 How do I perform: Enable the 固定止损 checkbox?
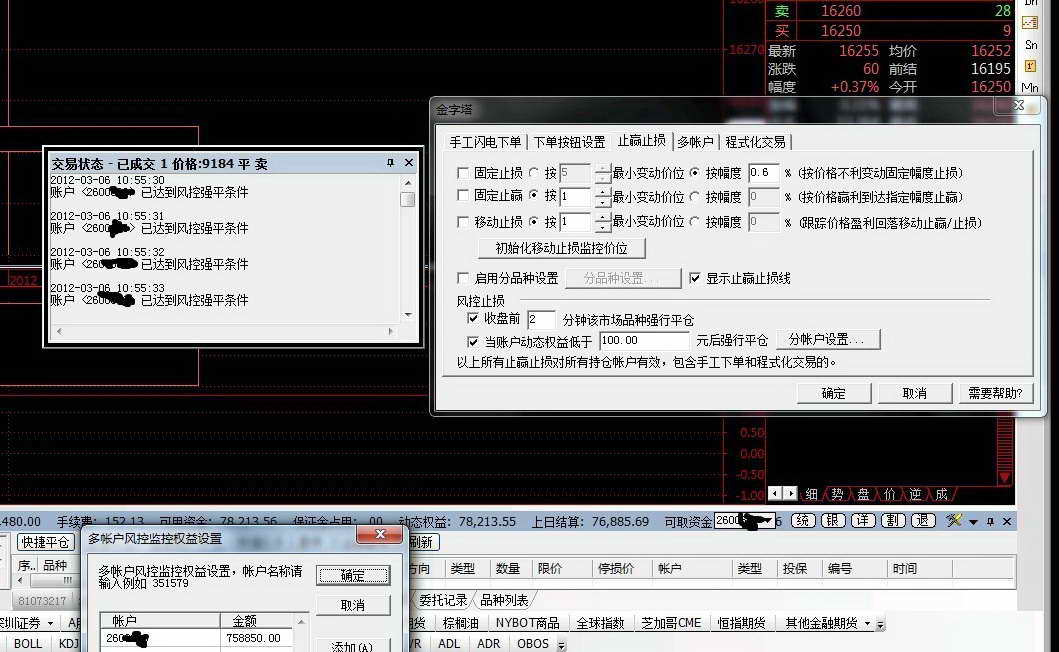pyautogui.click(x=463, y=173)
